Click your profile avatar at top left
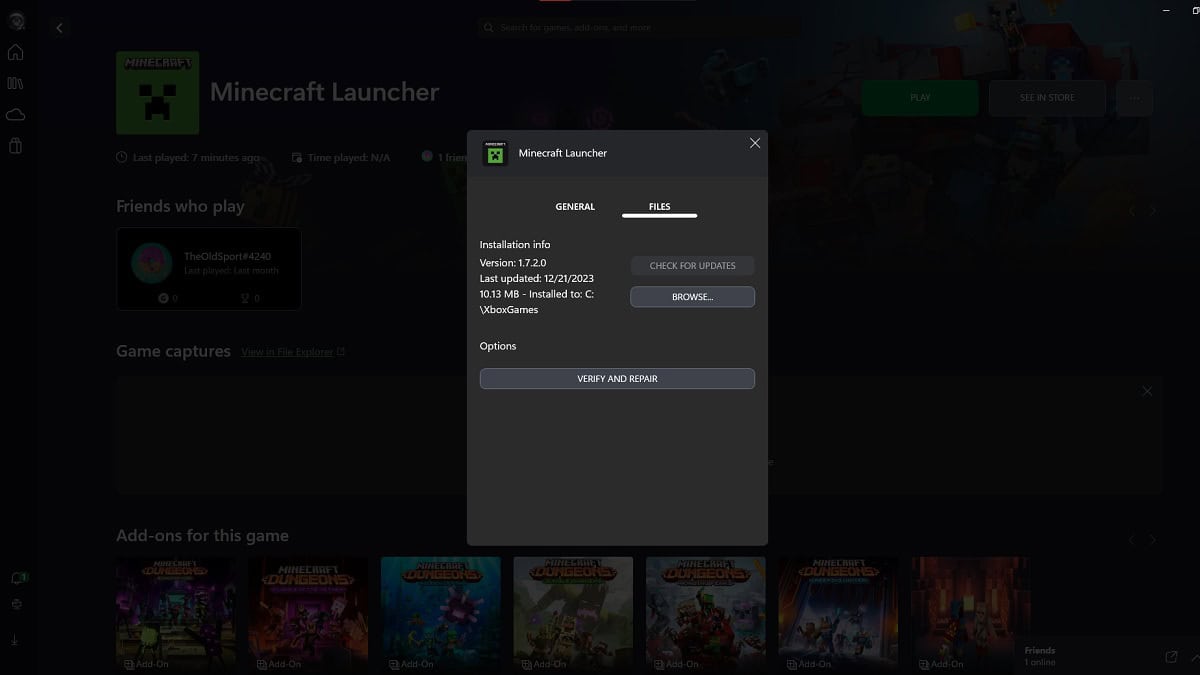 pyautogui.click(x=17, y=20)
